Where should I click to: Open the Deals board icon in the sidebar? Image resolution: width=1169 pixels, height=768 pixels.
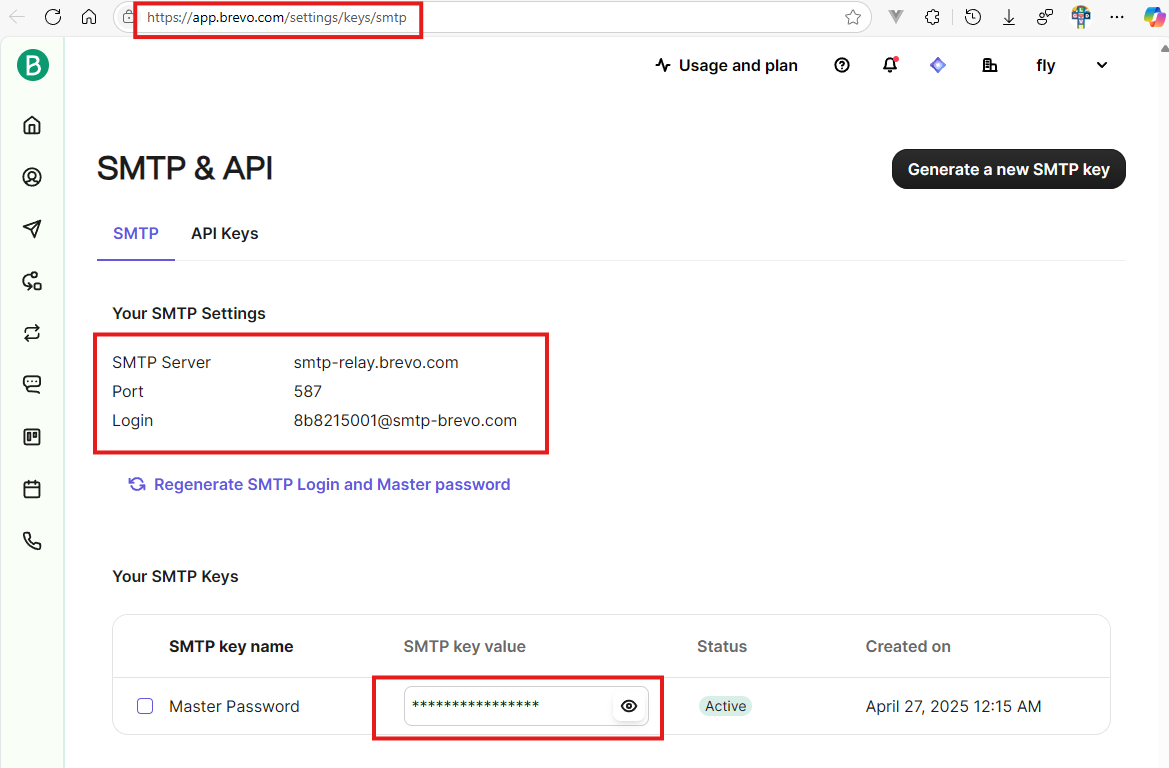(x=32, y=437)
